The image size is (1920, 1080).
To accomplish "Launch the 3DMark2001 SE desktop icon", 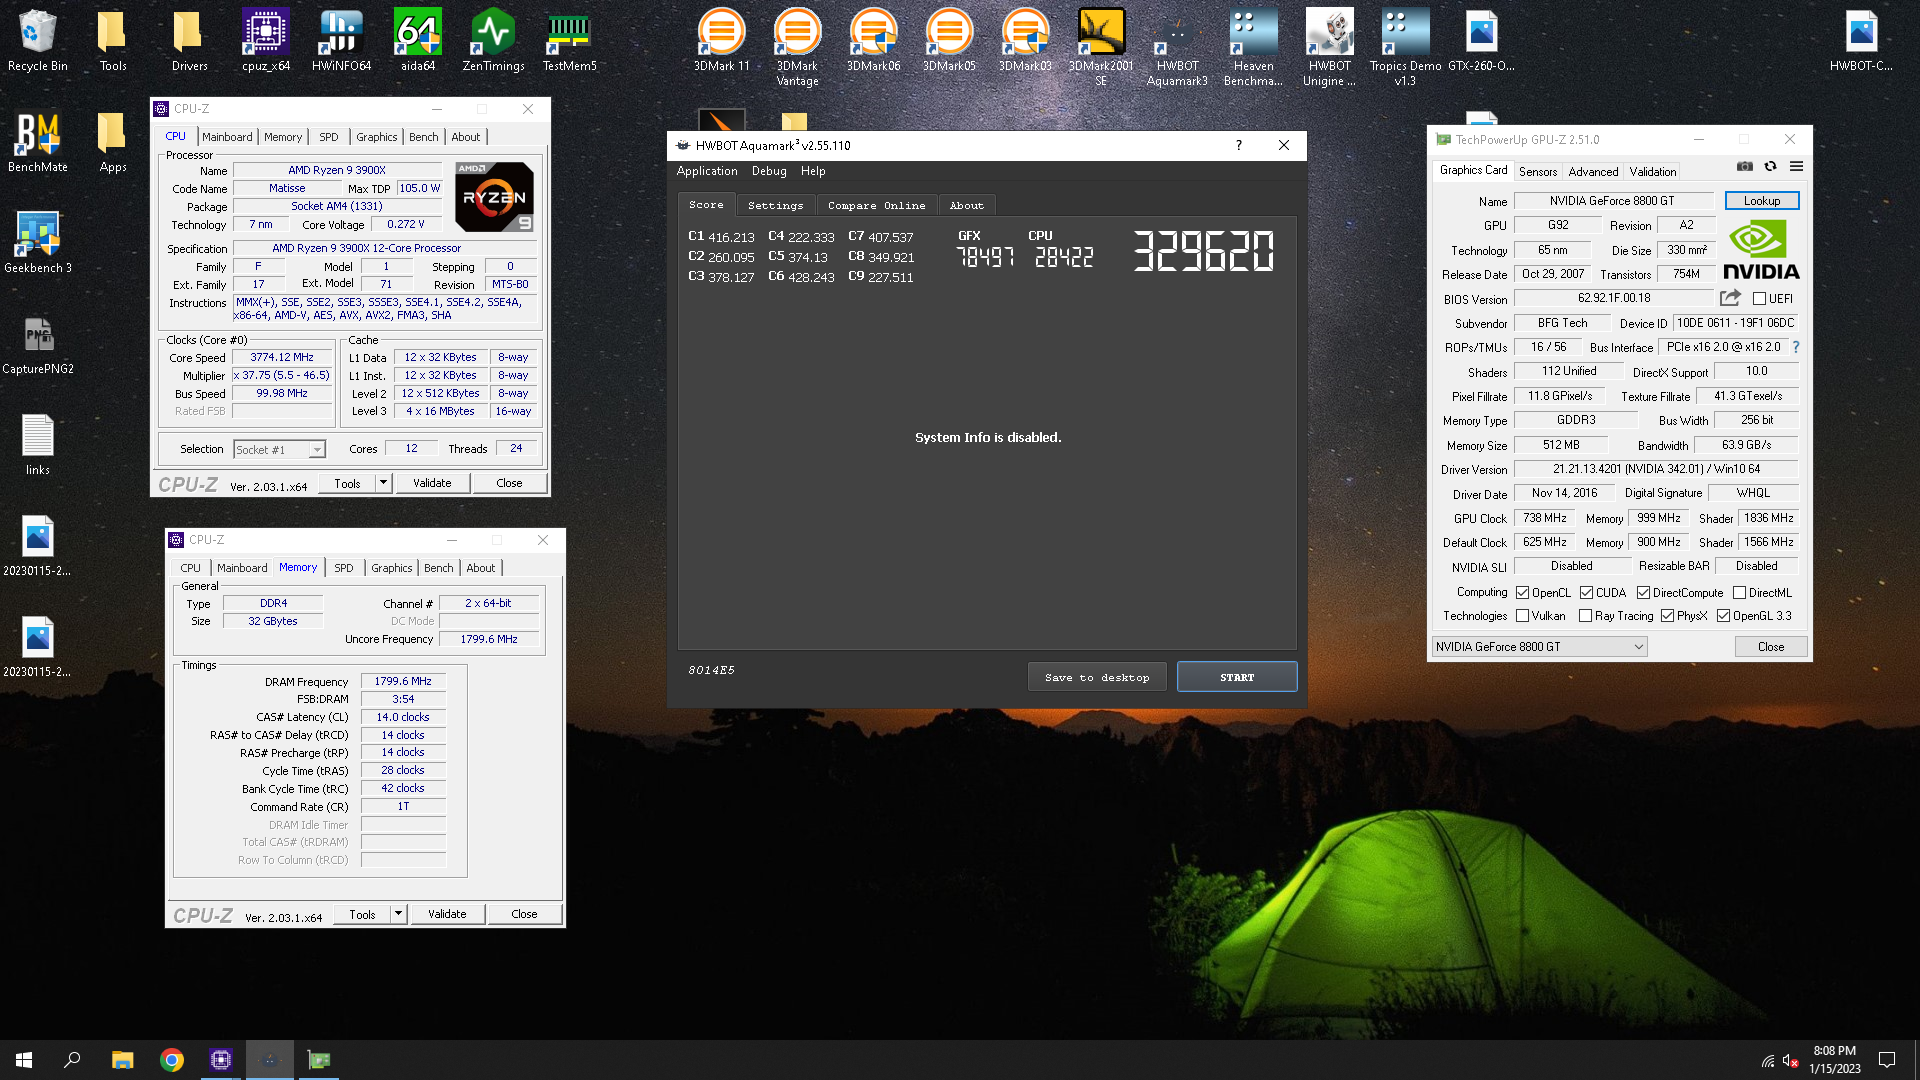I will point(1101,48).
